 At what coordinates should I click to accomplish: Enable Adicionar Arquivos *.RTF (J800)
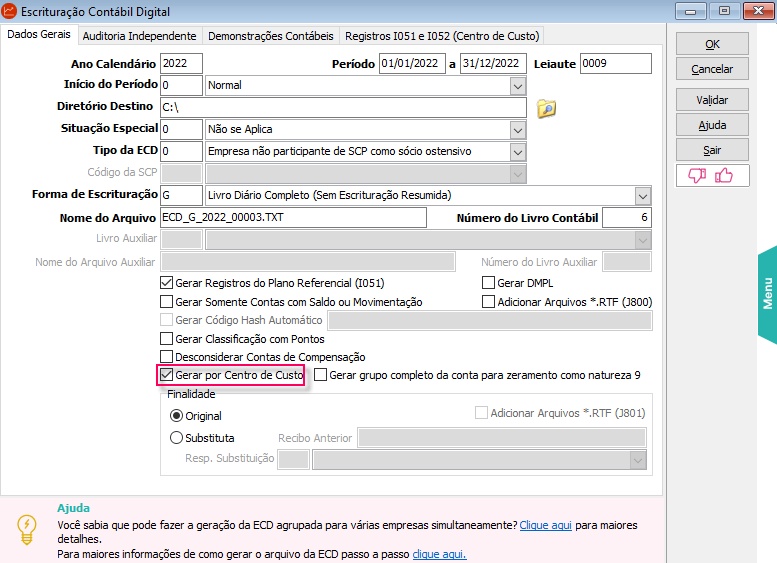pyautogui.click(x=488, y=302)
